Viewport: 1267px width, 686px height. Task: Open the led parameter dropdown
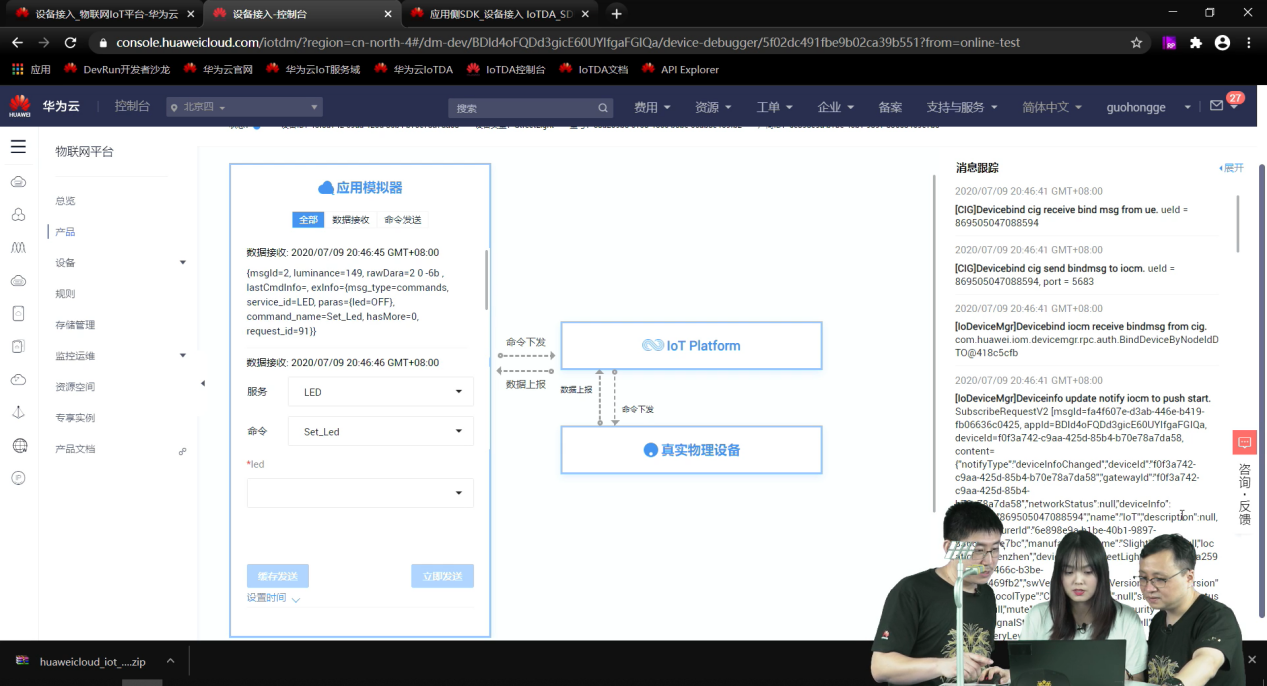pyautogui.click(x=360, y=493)
